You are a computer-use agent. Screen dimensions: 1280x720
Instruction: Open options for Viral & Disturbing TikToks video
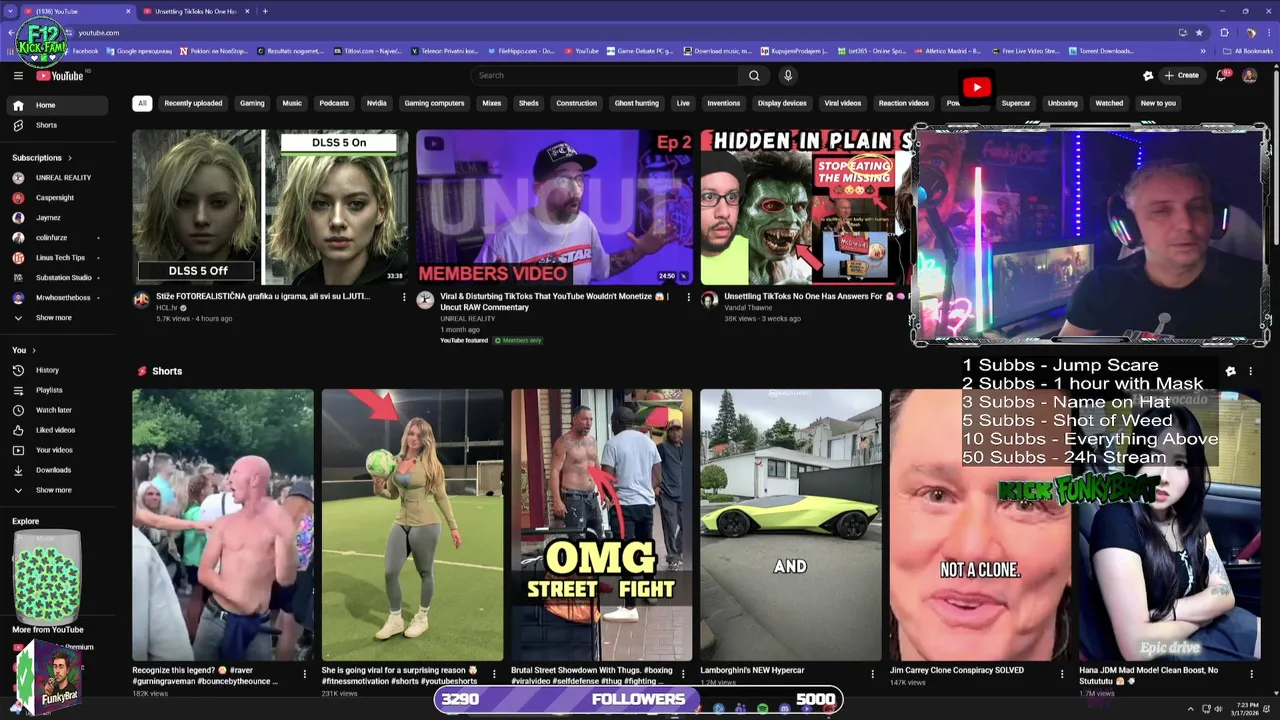(688, 297)
